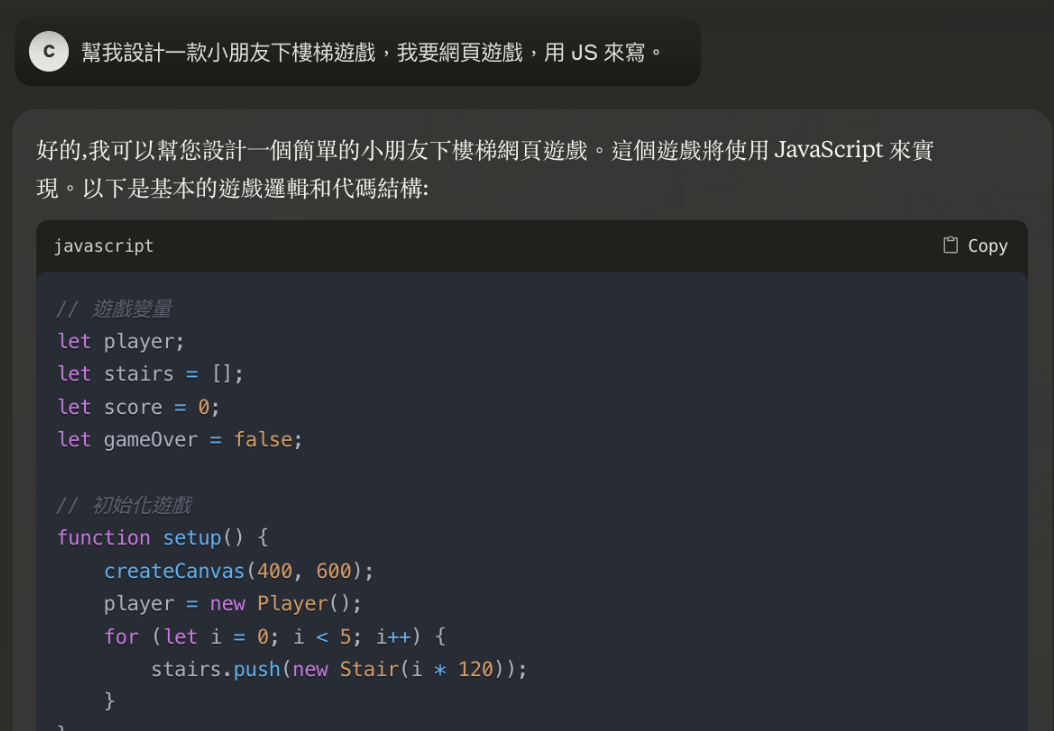Viewport: 1054px width, 731px height.
Task: Click the function setup() declaration line
Action: click(162, 537)
